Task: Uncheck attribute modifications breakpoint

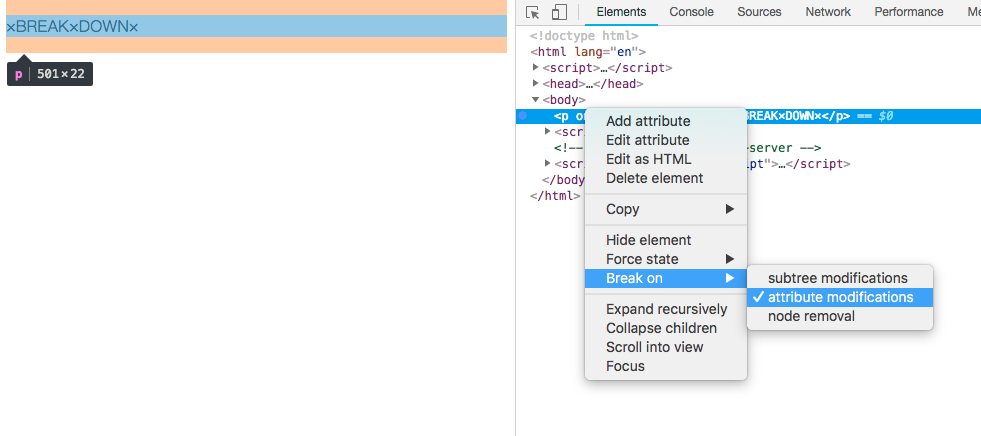Action: 840,297
